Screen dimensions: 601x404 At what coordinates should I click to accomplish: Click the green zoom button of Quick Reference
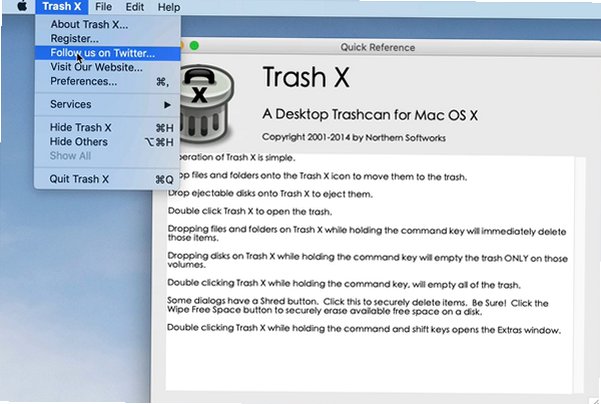tap(194, 46)
